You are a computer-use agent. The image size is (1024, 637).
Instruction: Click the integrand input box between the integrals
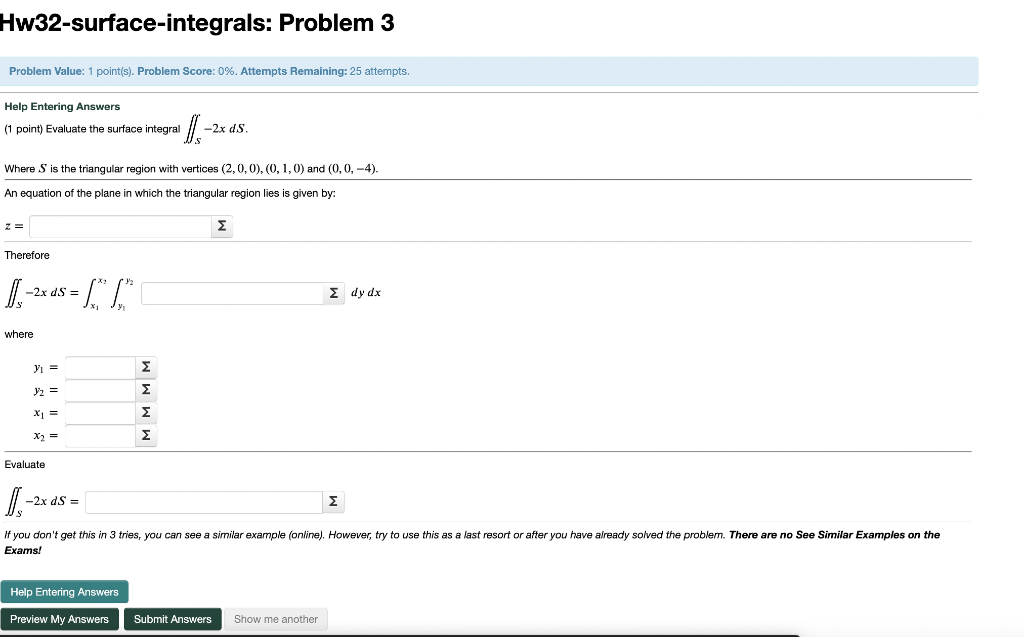(232, 293)
